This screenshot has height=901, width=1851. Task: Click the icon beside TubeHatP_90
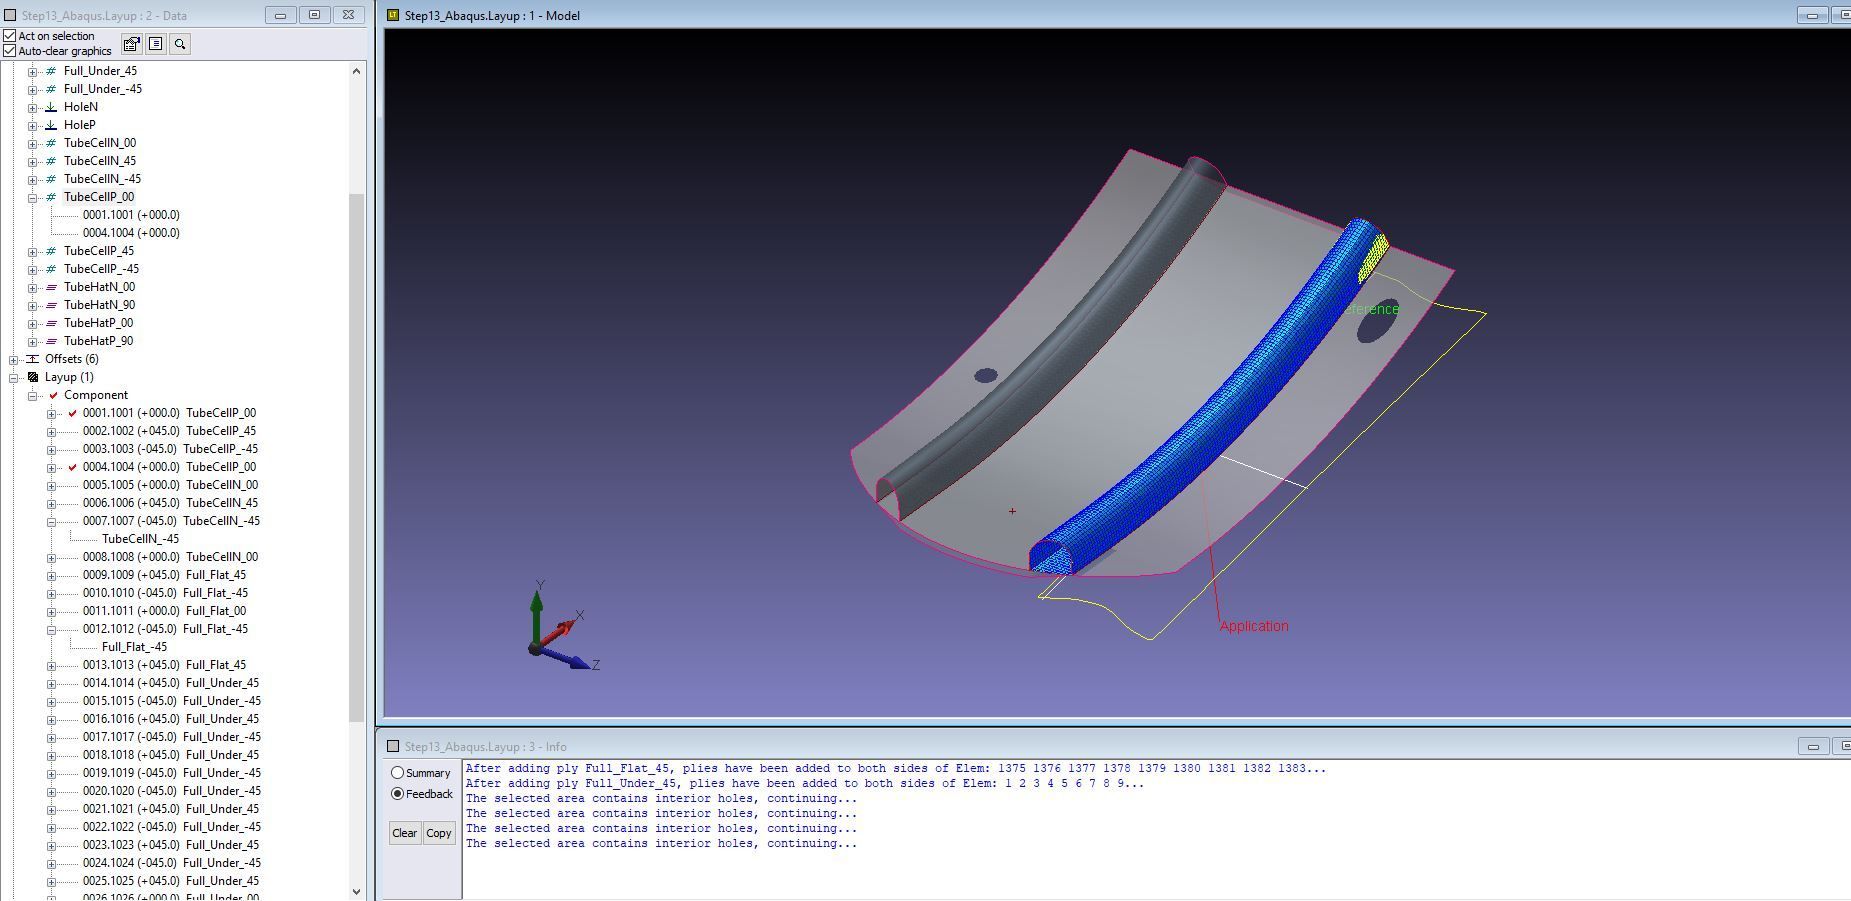point(51,341)
